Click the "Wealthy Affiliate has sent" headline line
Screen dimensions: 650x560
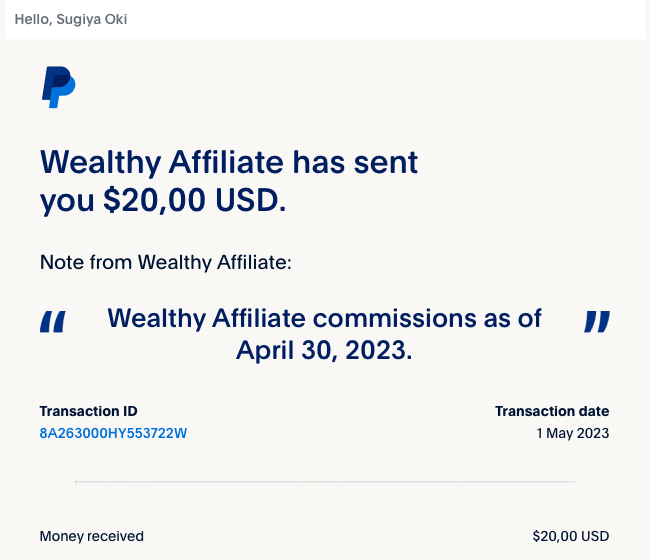click(229, 162)
